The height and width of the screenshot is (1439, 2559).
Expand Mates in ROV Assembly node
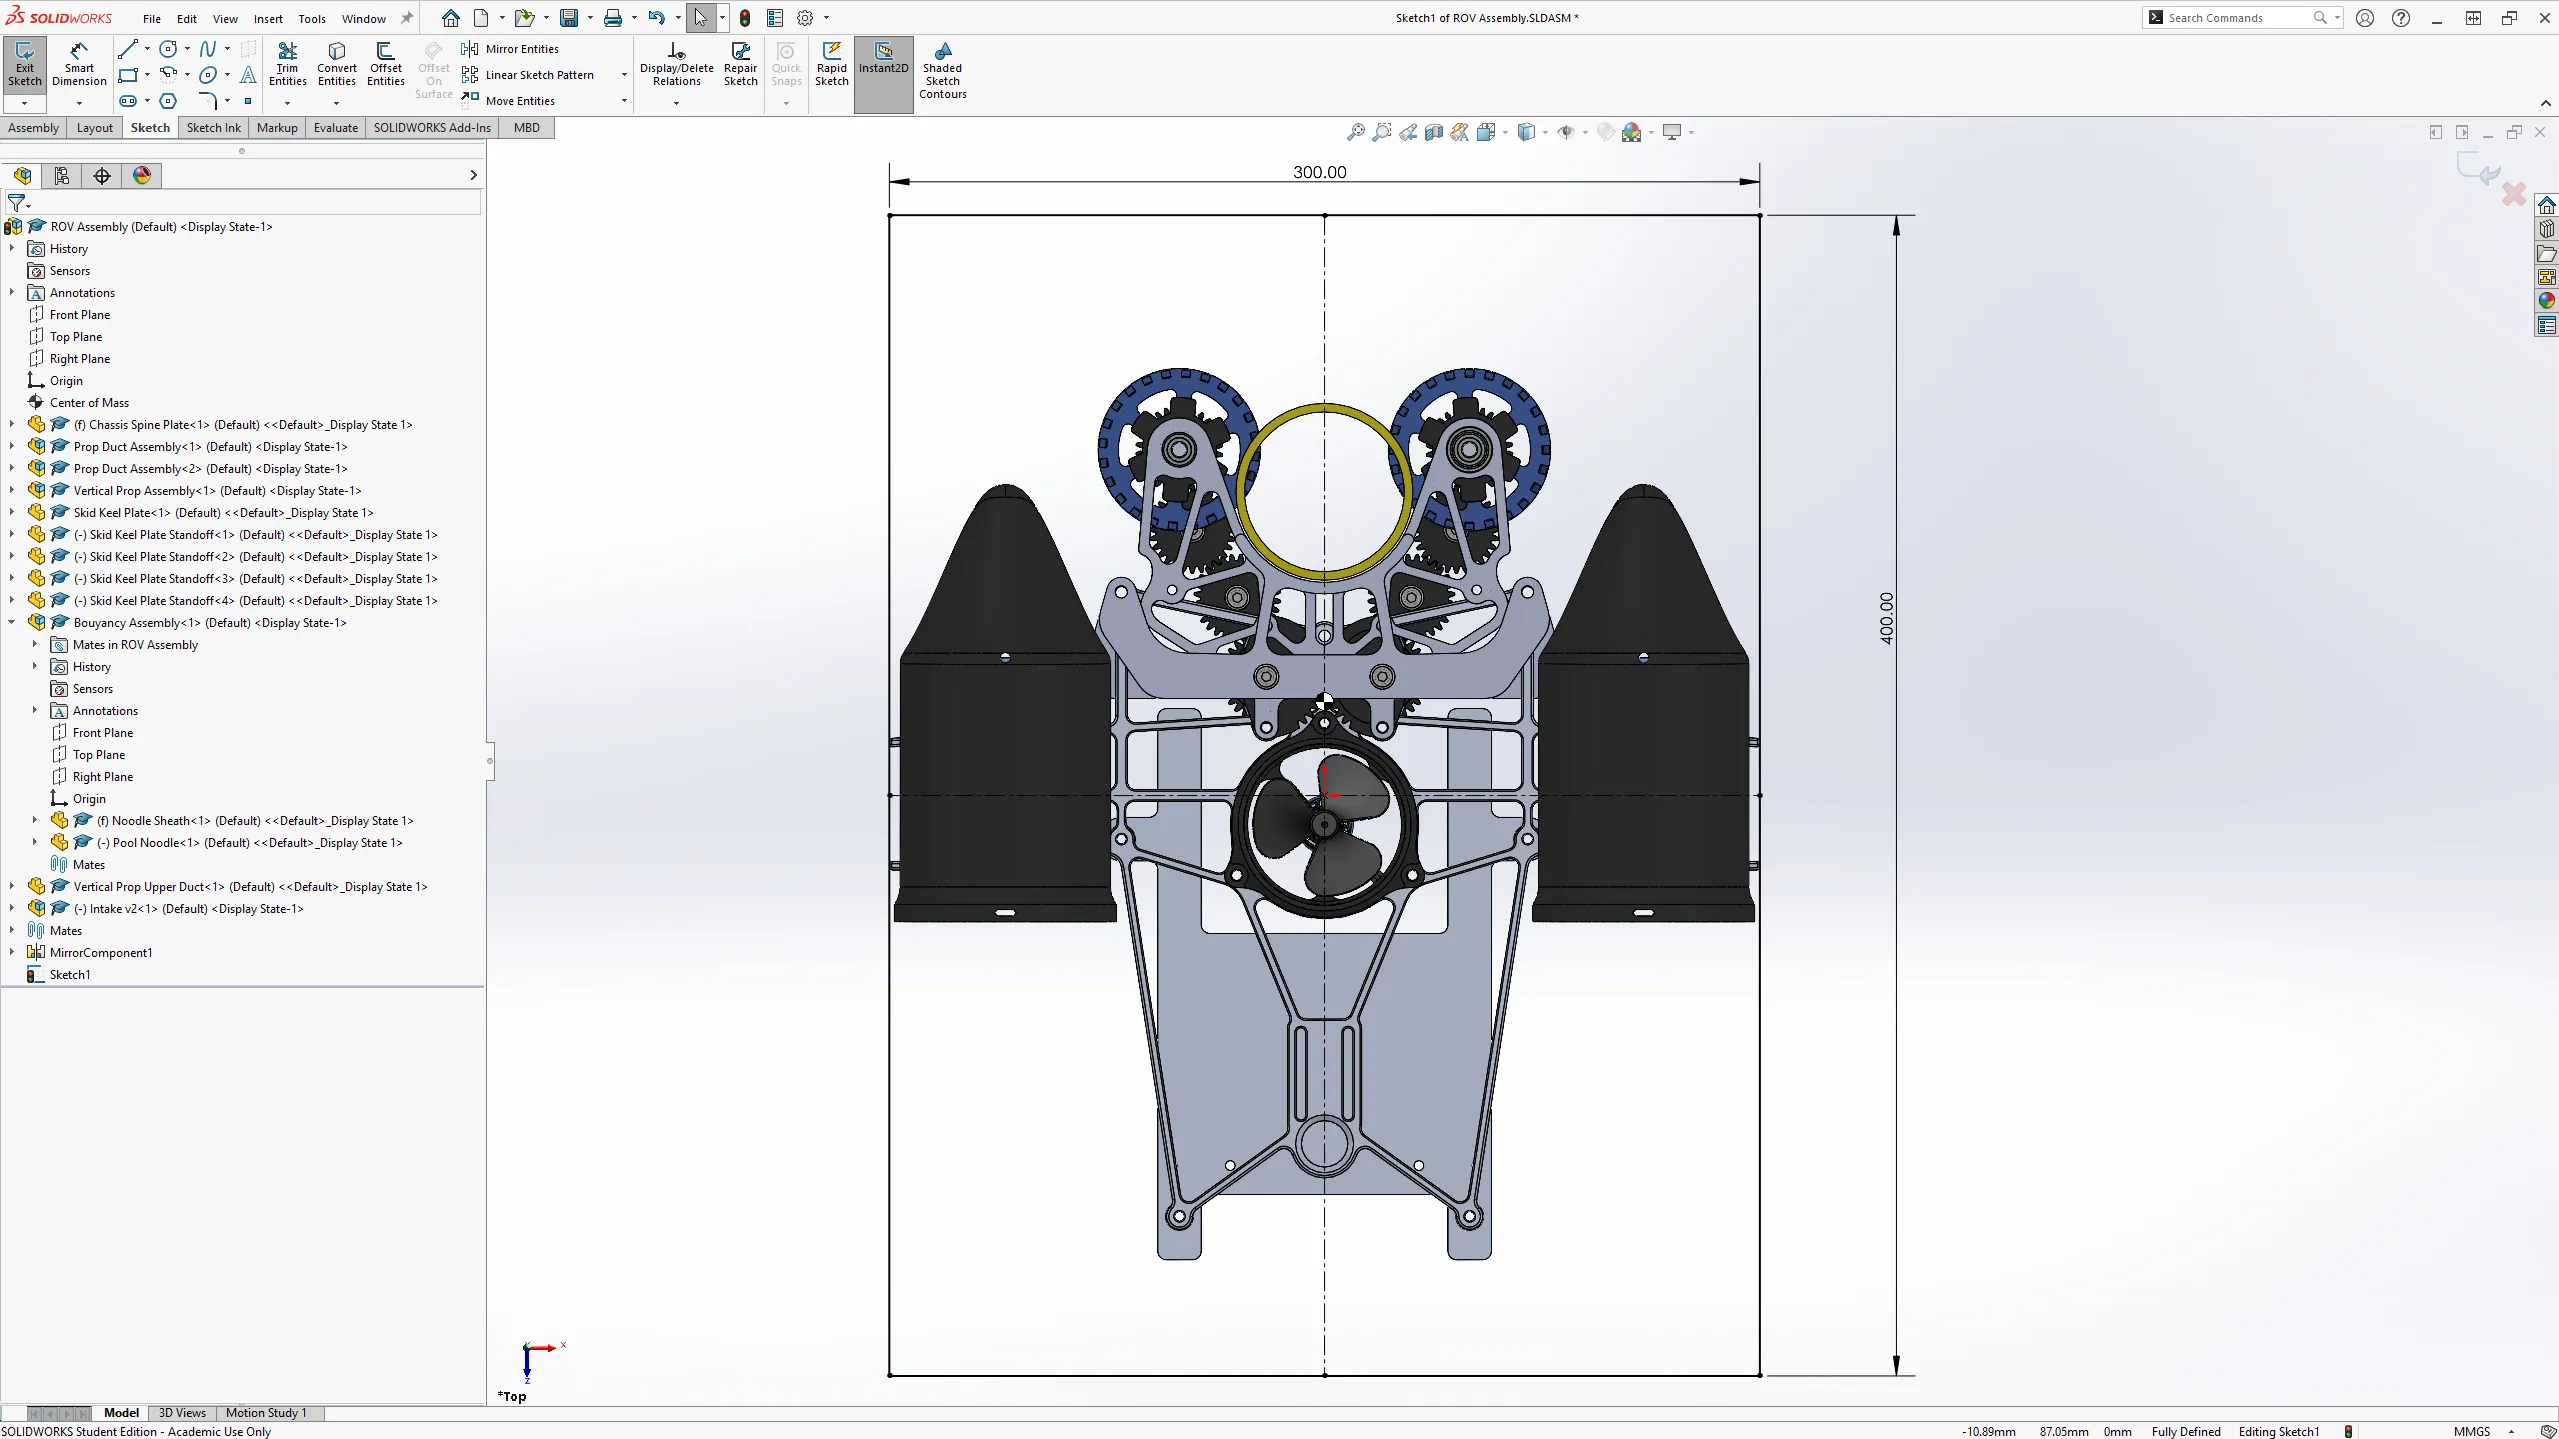tap(35, 645)
